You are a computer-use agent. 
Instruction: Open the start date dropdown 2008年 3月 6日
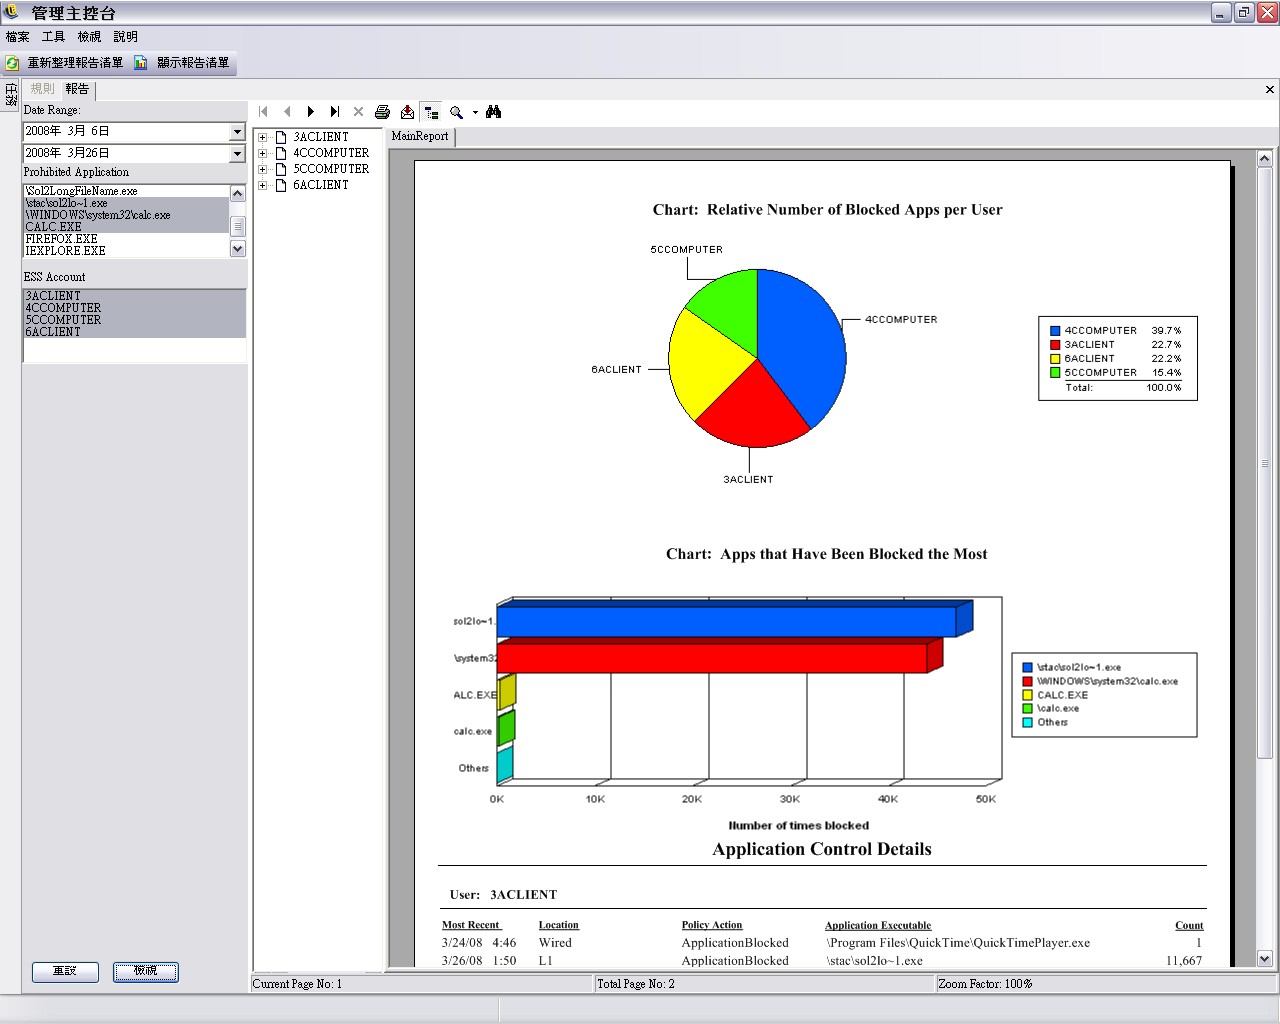237,132
